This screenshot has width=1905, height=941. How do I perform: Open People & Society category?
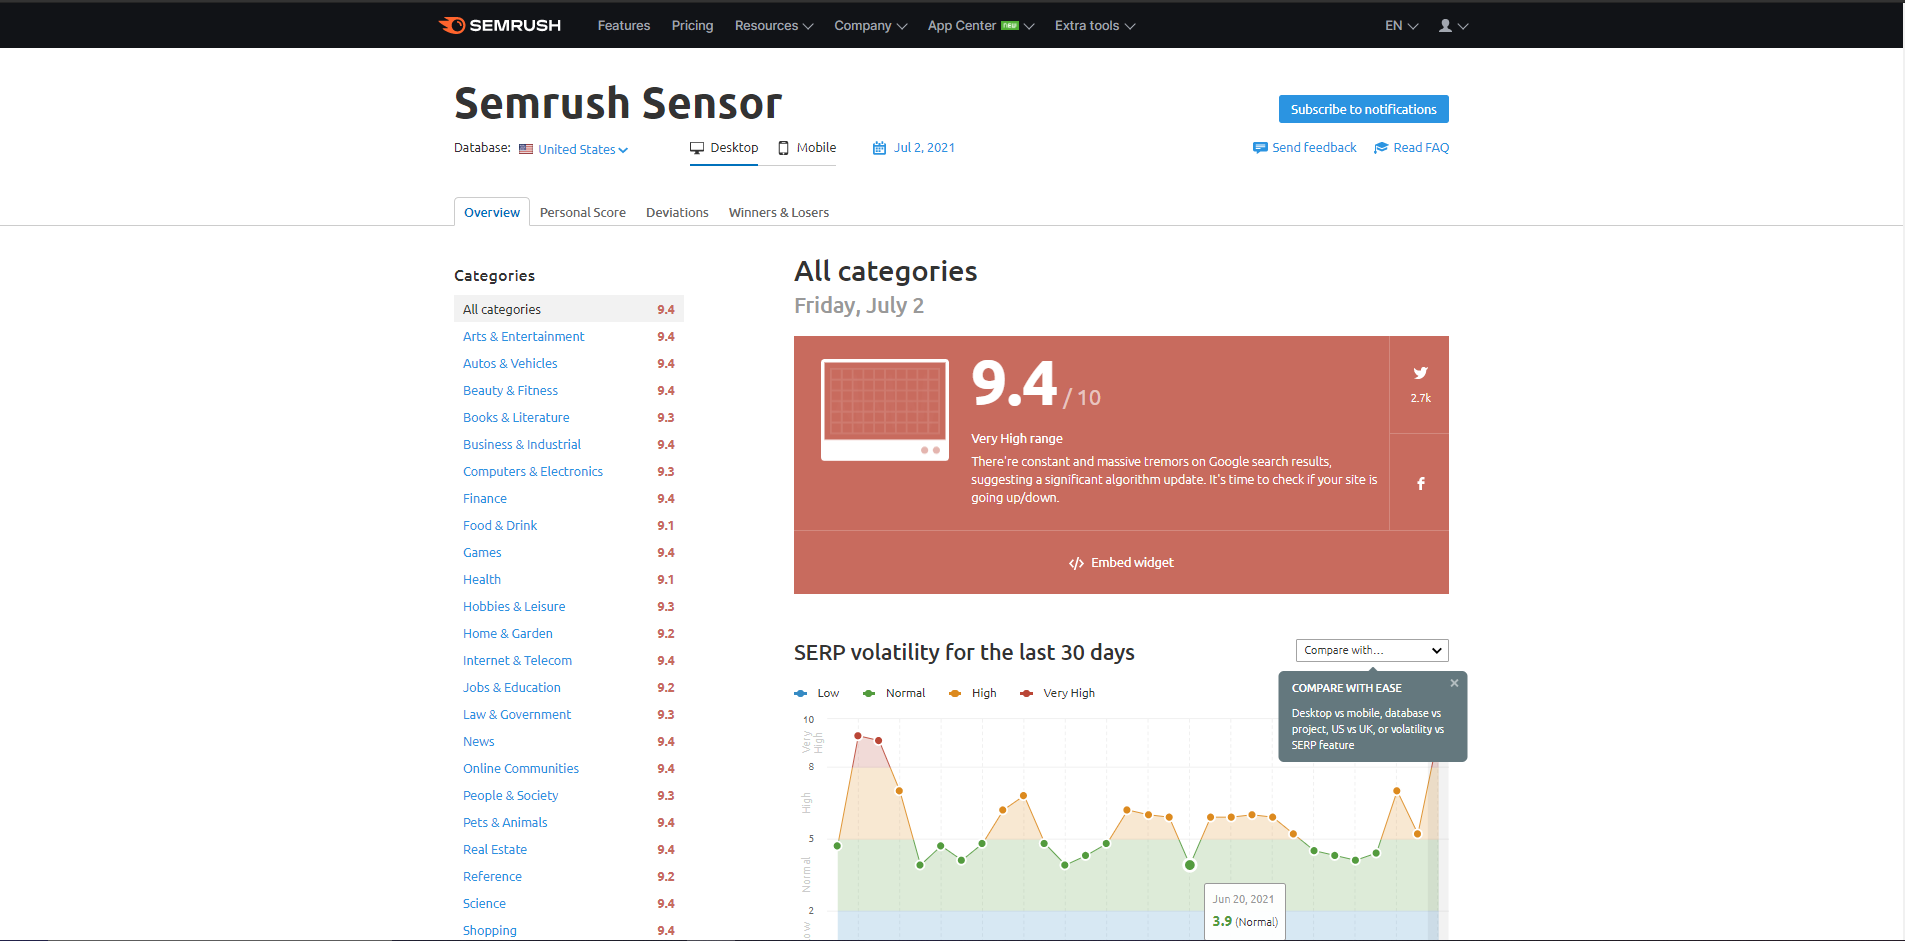click(511, 796)
